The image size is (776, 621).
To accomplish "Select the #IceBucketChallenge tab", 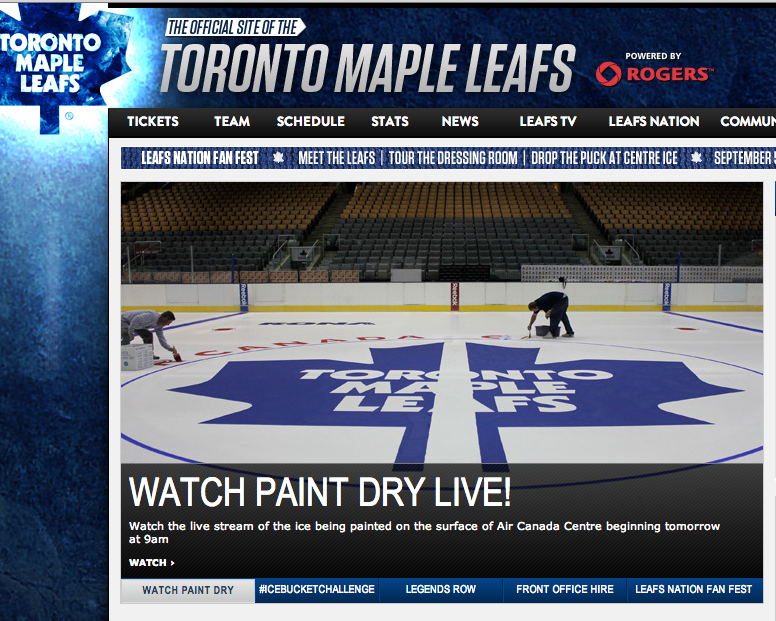I will pyautogui.click(x=317, y=590).
